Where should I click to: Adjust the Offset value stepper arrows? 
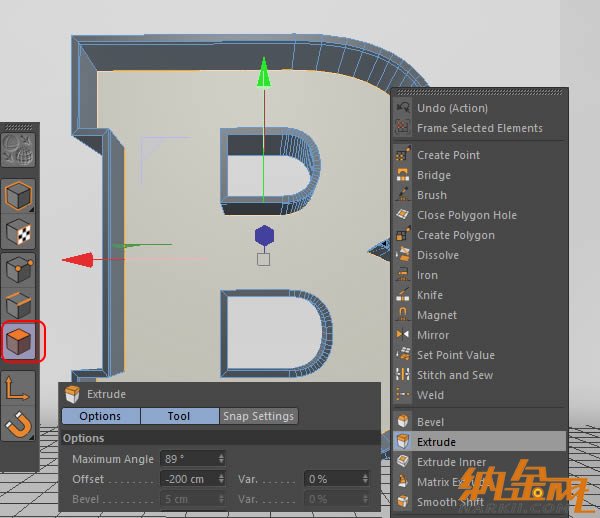(221, 479)
